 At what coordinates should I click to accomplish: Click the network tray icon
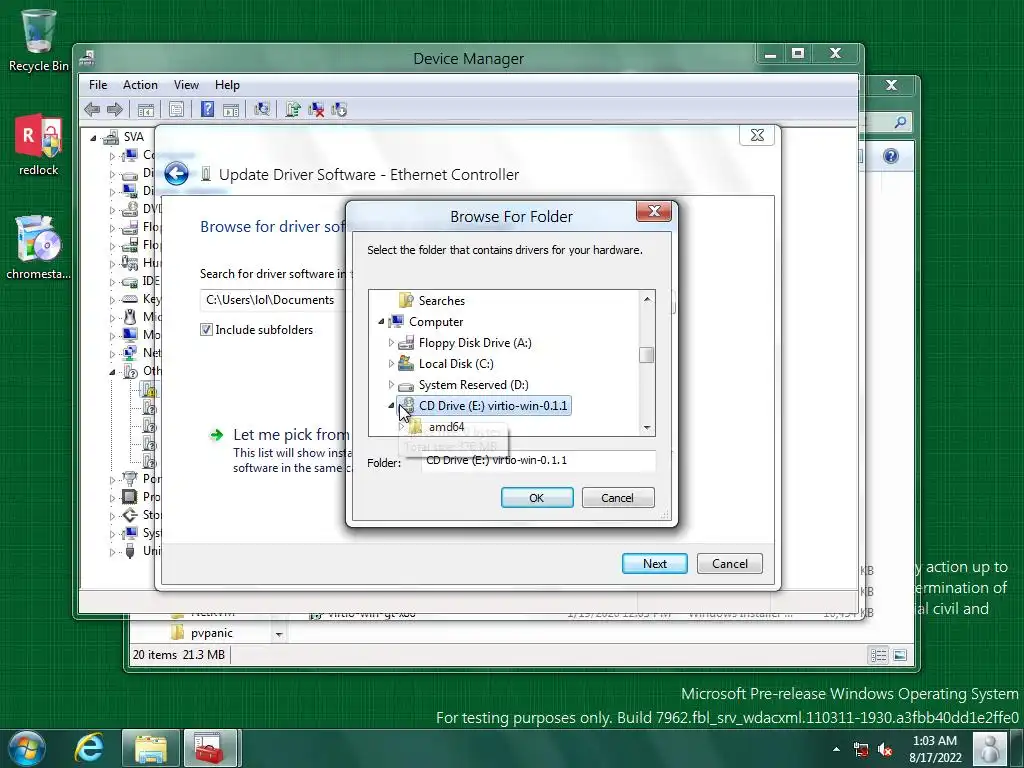pos(861,750)
